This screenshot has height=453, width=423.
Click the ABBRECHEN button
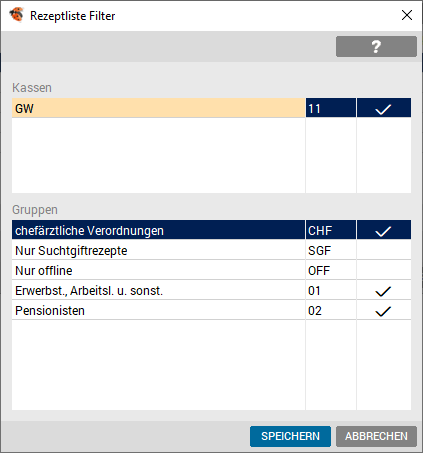pyautogui.click(x=376, y=436)
